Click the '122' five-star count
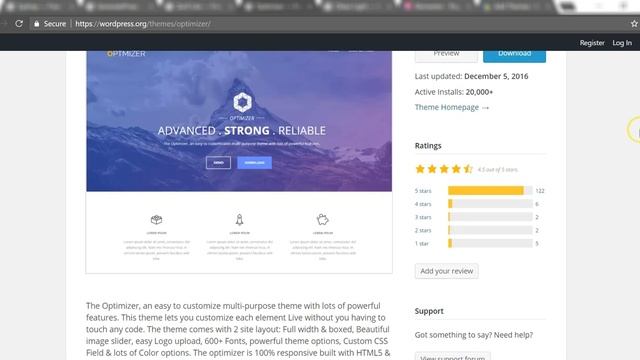This screenshot has width=640, height=360. point(540,191)
